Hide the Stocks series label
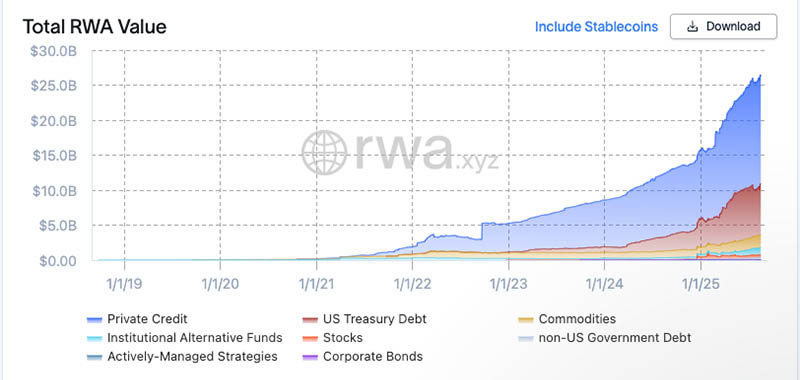 tap(343, 338)
